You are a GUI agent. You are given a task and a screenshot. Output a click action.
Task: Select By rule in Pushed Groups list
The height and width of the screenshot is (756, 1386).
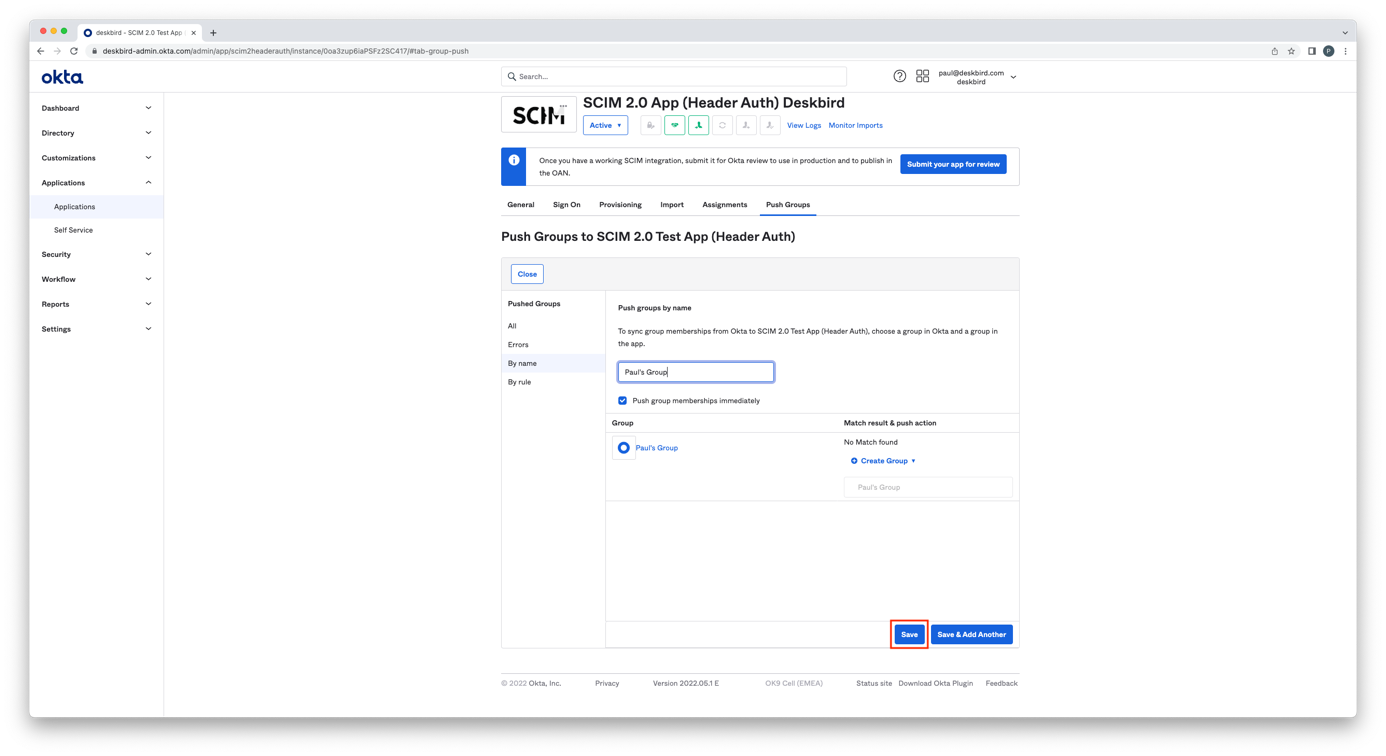coord(519,382)
